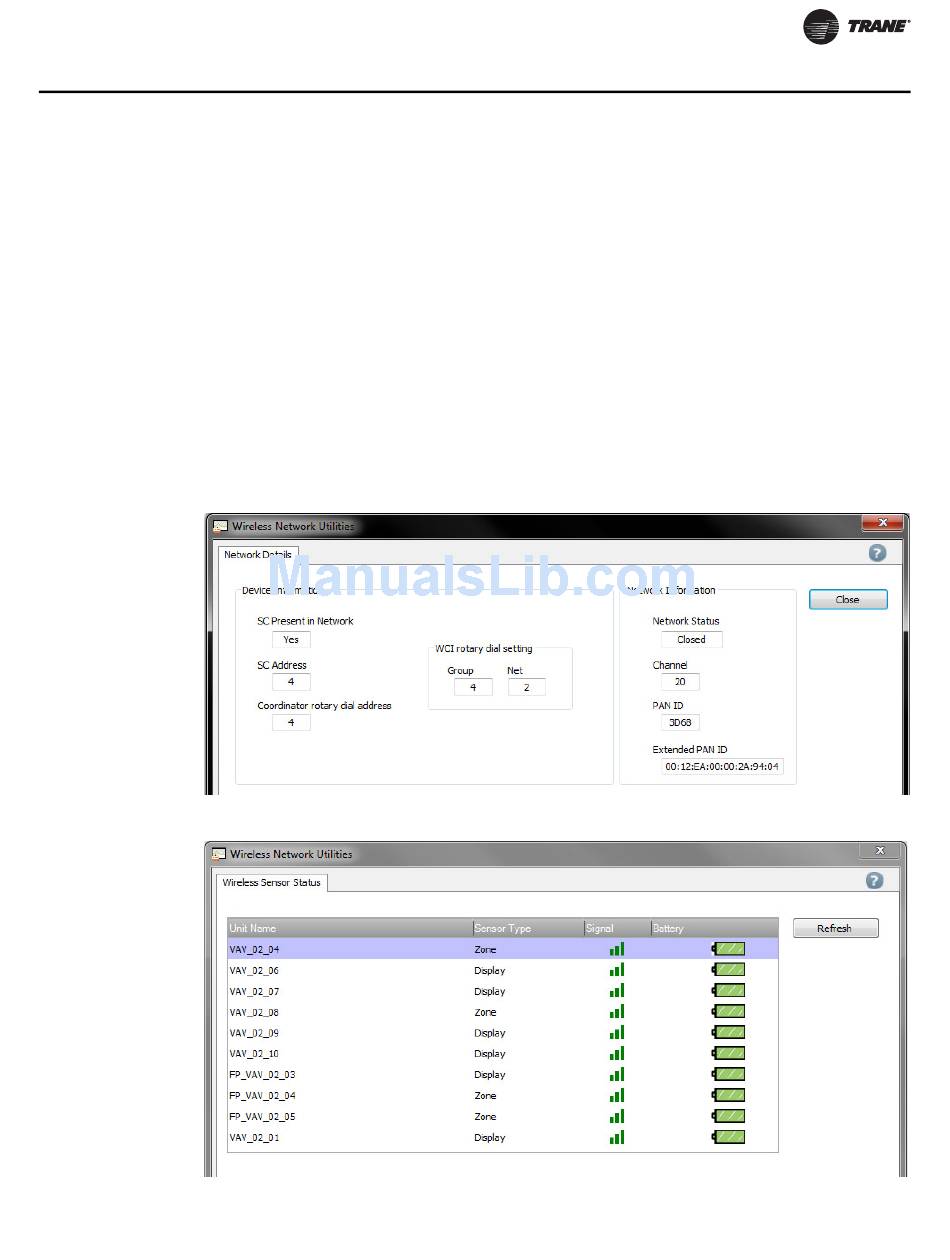Click the signal bars for FP_VAV_02_03

617,1075
